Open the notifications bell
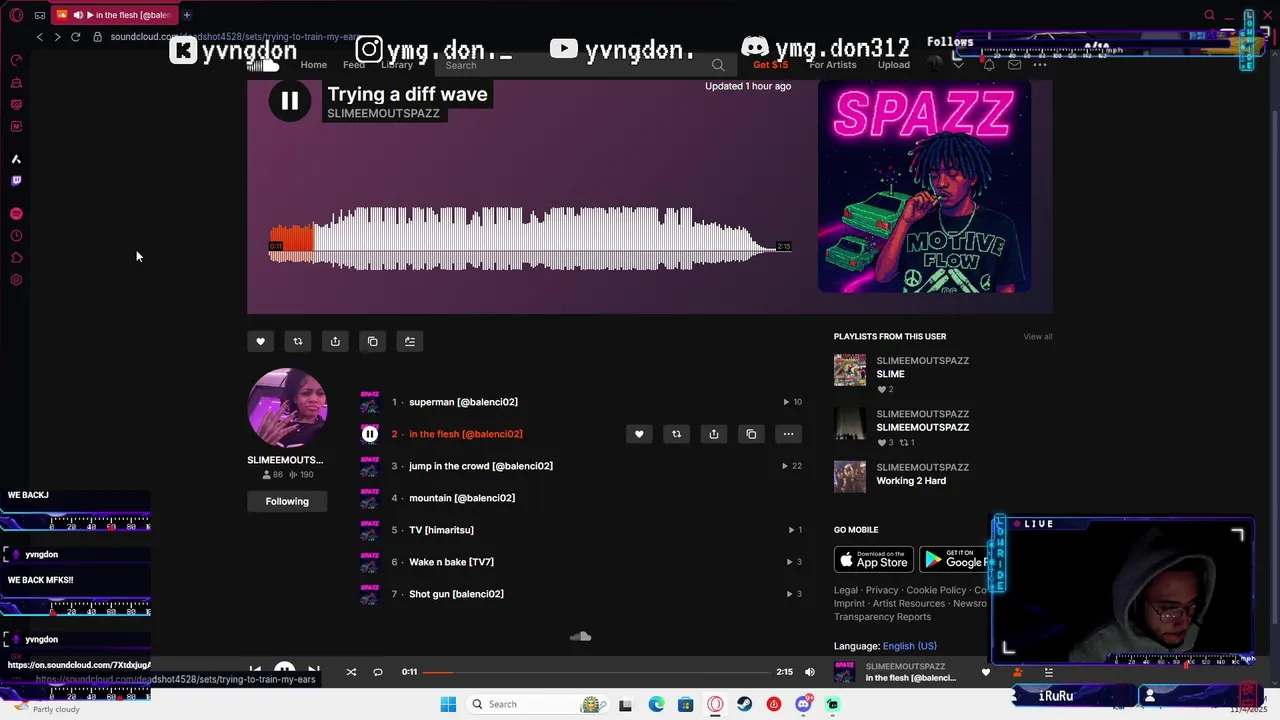The height and width of the screenshot is (720, 1280). point(989,65)
